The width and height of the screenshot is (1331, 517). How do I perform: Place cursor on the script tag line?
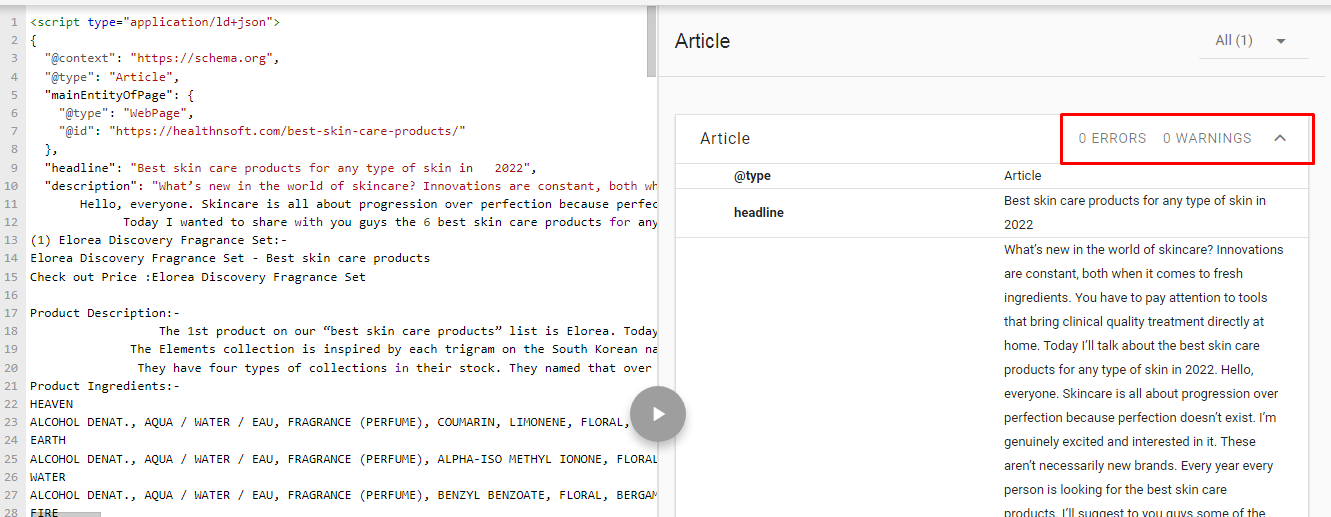coord(155,21)
